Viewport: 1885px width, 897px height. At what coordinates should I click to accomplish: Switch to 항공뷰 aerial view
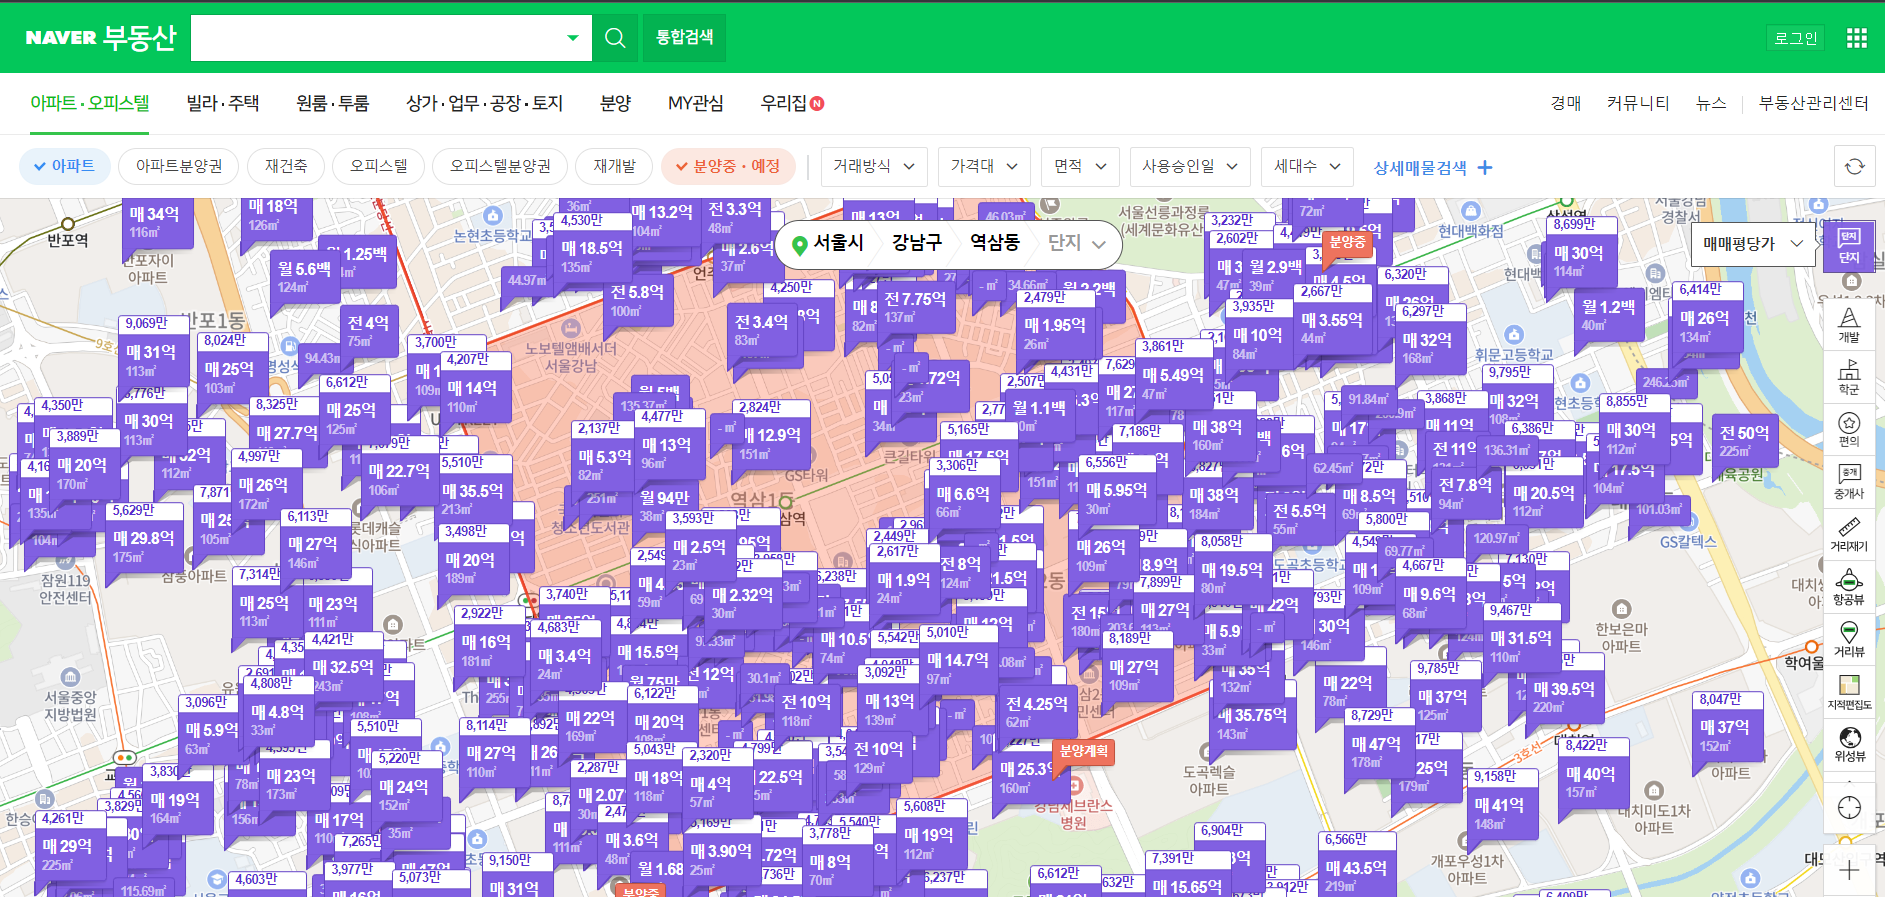[x=1849, y=587]
